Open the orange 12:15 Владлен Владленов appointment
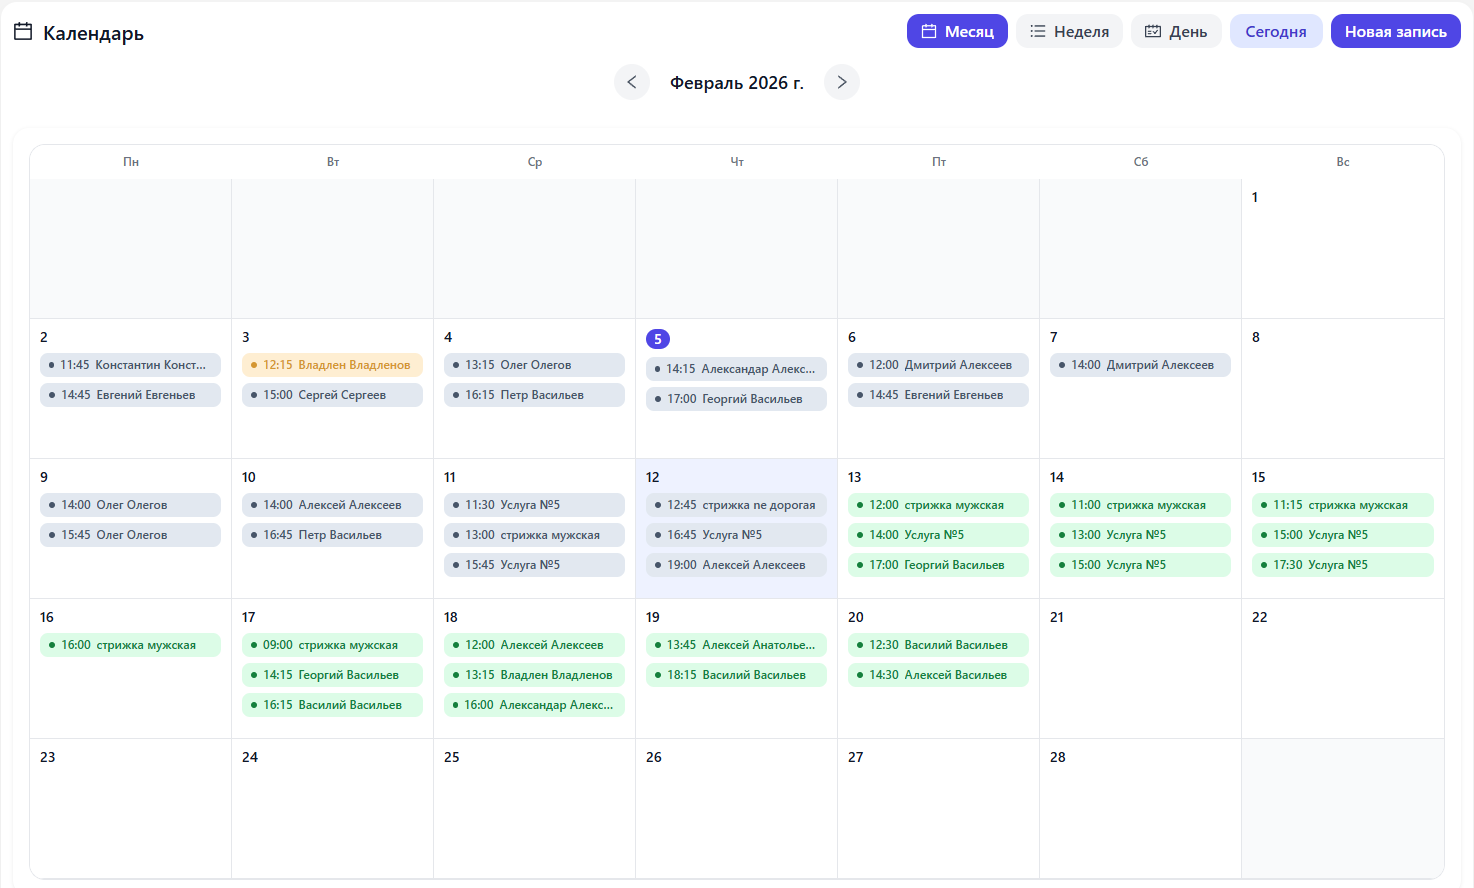The width and height of the screenshot is (1474, 888). pos(332,365)
